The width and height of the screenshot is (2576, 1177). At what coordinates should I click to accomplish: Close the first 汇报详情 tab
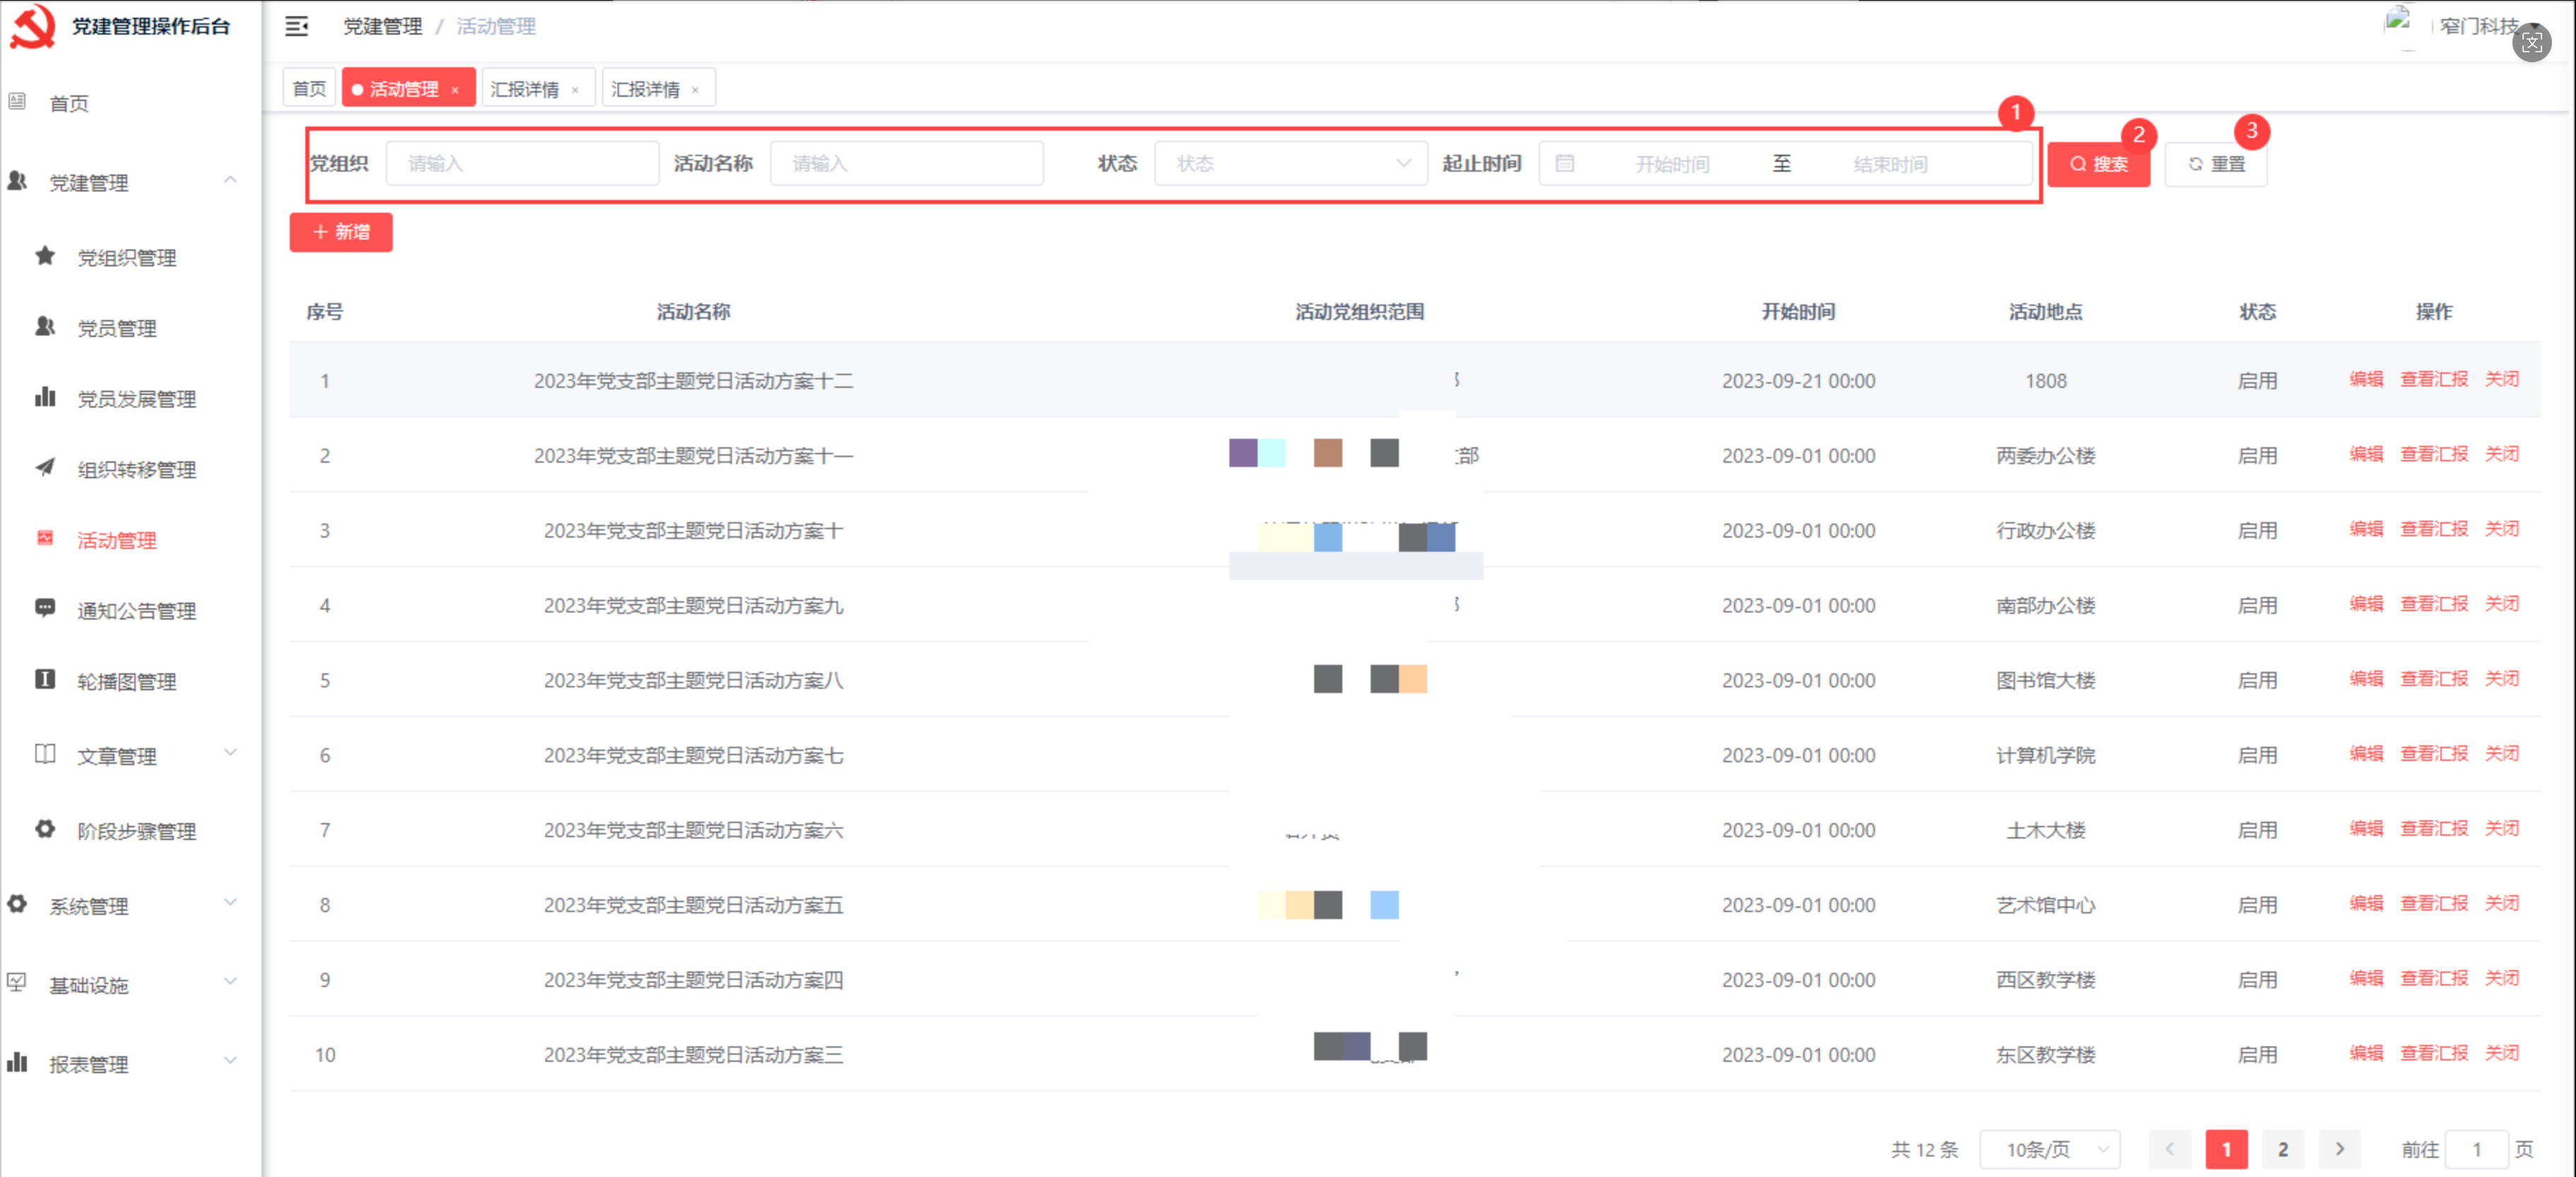point(575,90)
